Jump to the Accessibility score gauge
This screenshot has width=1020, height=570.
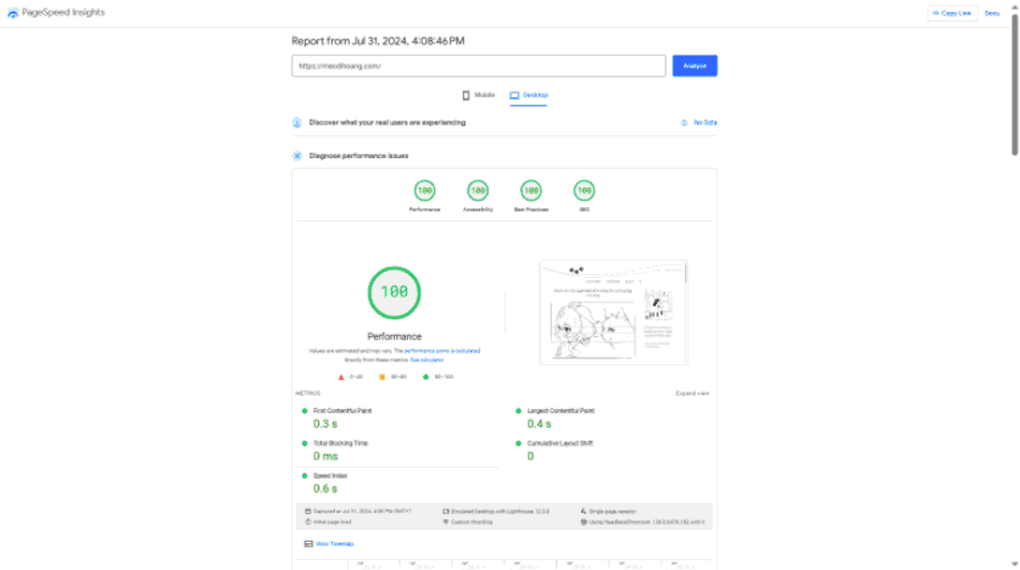click(477, 190)
